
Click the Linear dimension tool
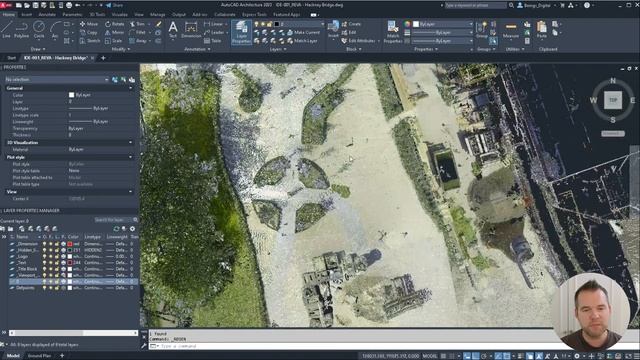pos(213,24)
